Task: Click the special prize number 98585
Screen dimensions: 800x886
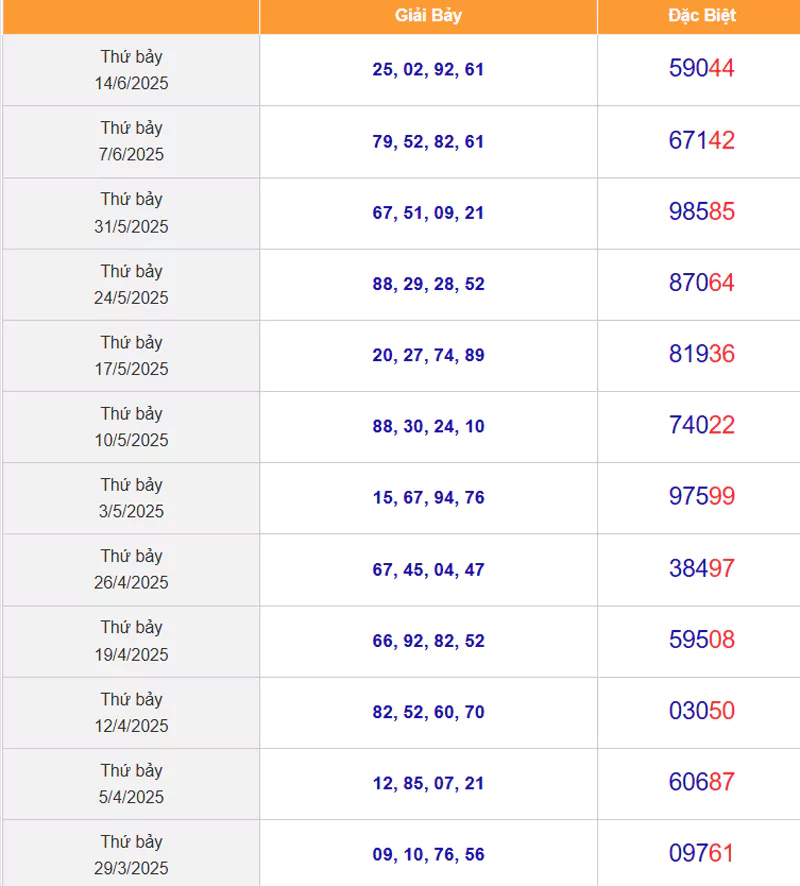Action: pos(702,211)
